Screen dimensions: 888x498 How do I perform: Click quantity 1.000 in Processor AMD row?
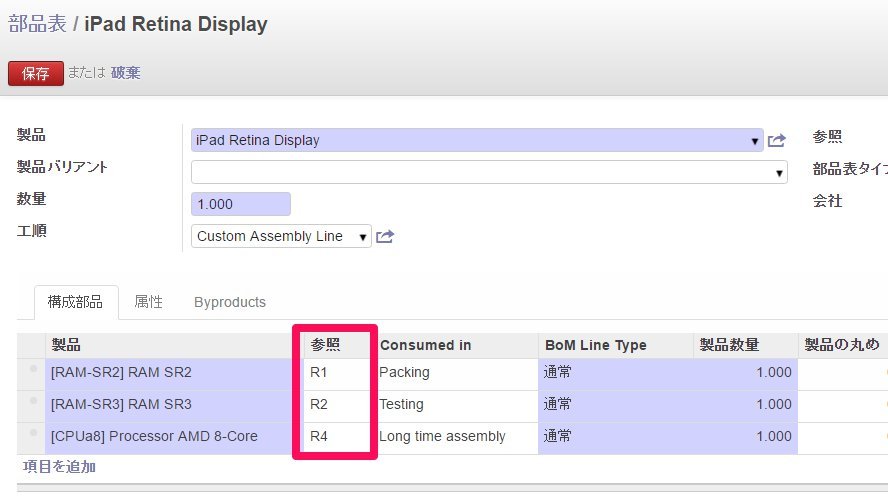[x=745, y=437]
